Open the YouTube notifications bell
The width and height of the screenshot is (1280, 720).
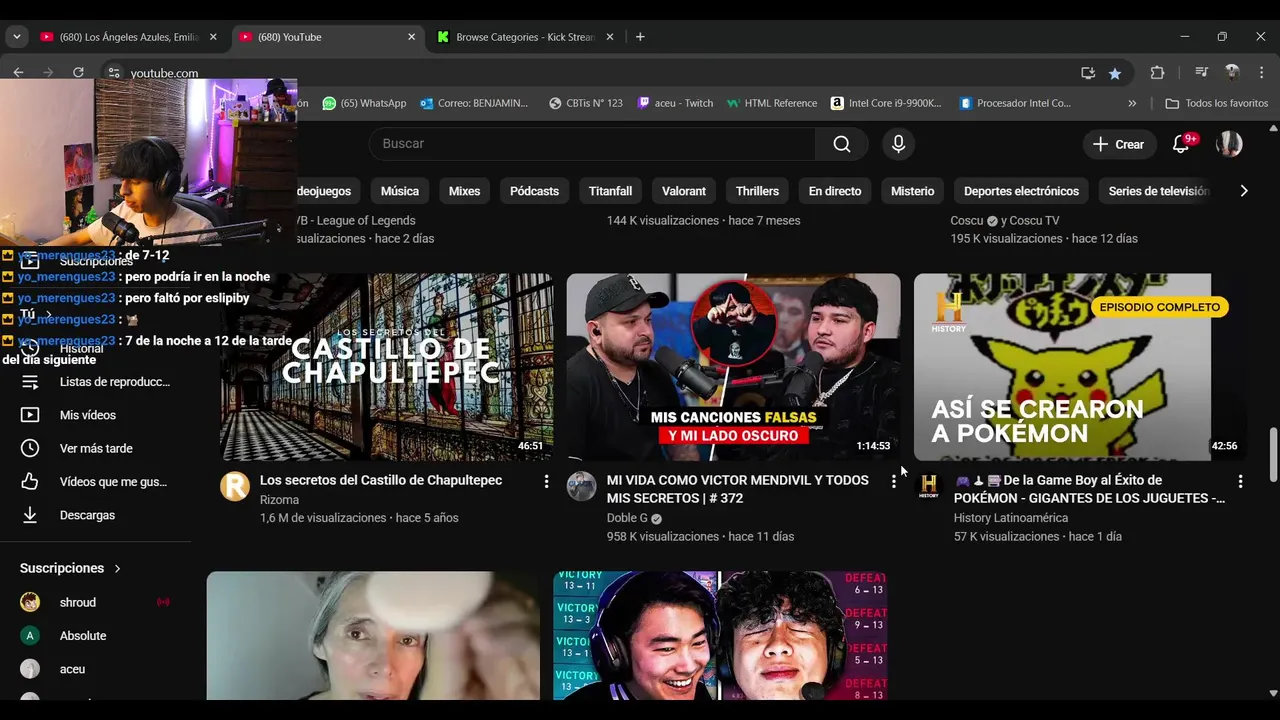pos(1181,144)
